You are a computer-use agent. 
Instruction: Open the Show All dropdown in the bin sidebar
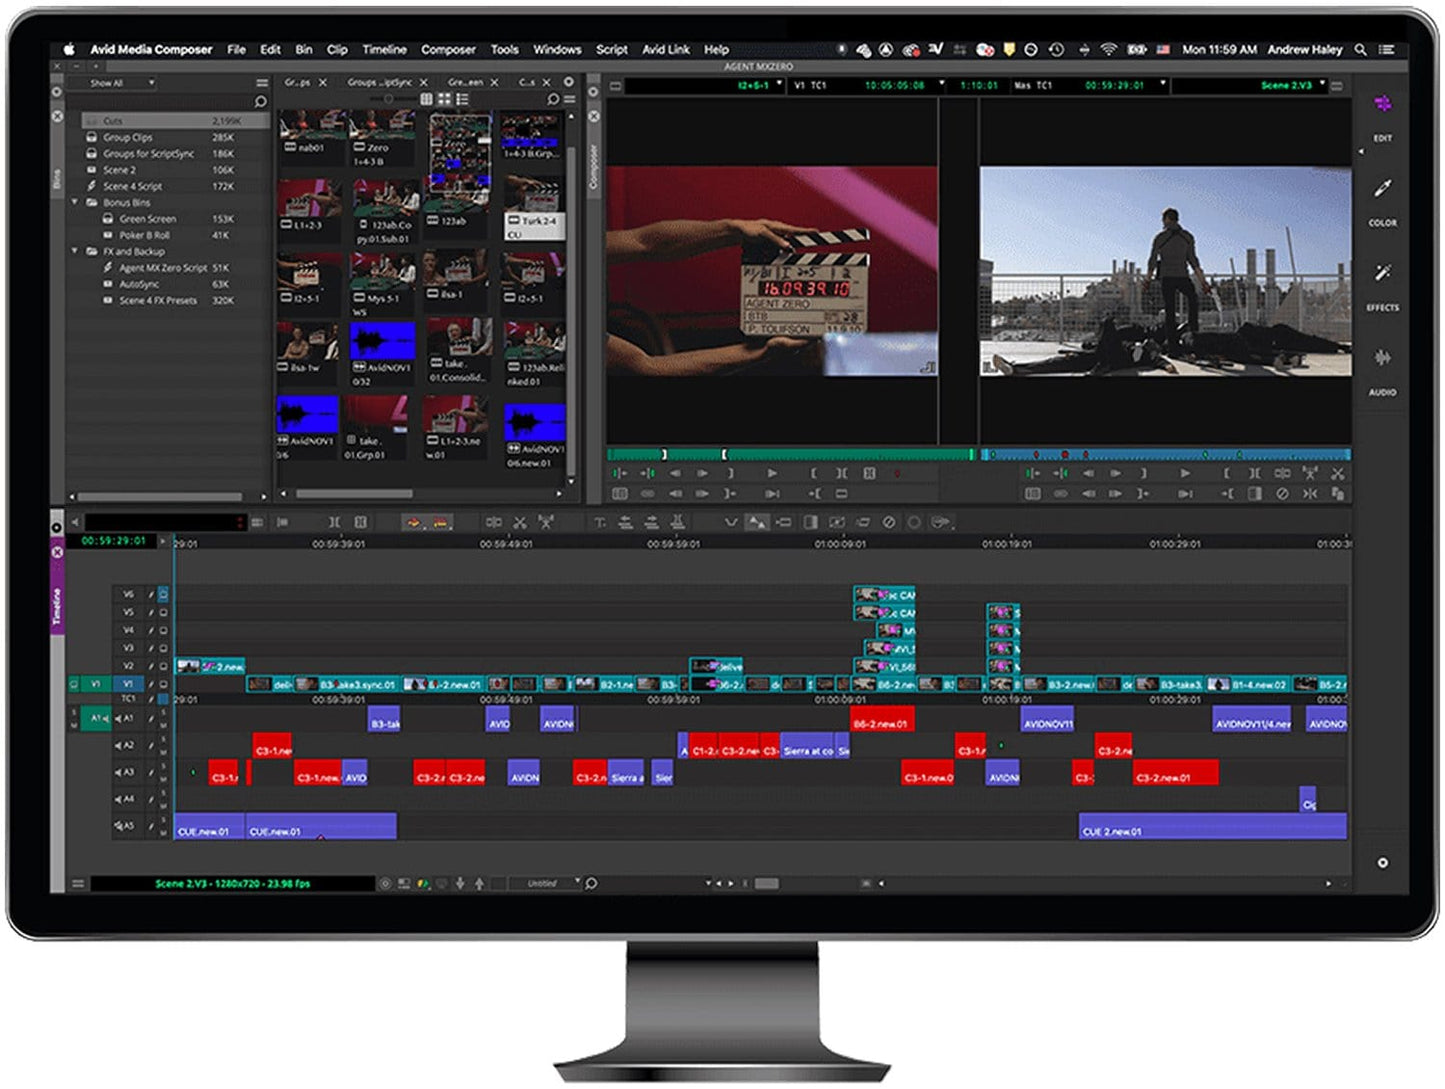pos(112,84)
